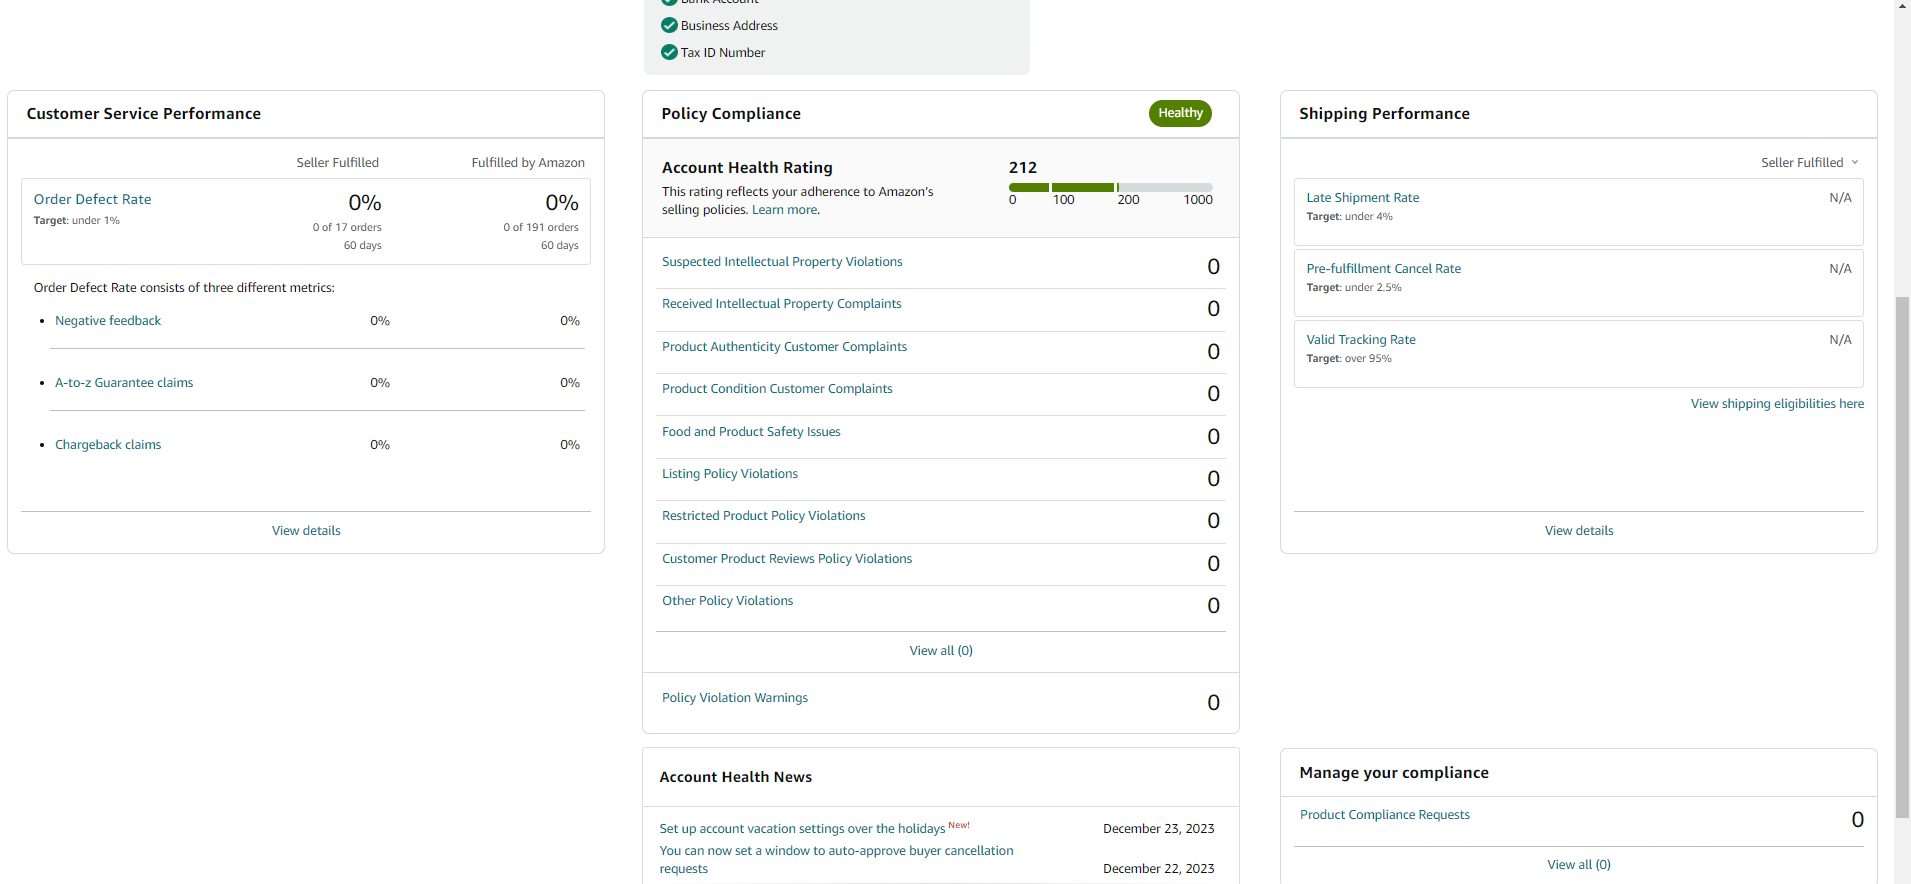Image resolution: width=1911 pixels, height=884 pixels.
Task: Click the Fulfilled by Amazon column header
Action: 528,163
